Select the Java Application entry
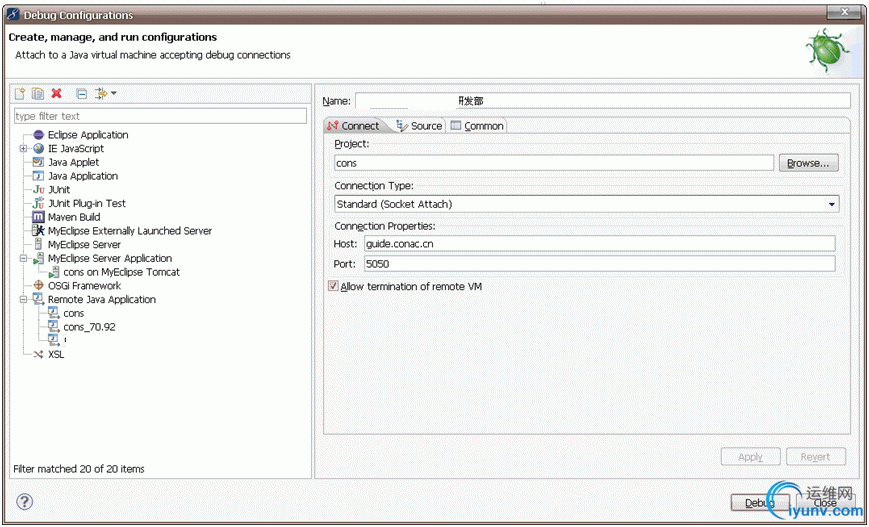The height and width of the screenshot is (527, 869). [x=83, y=176]
